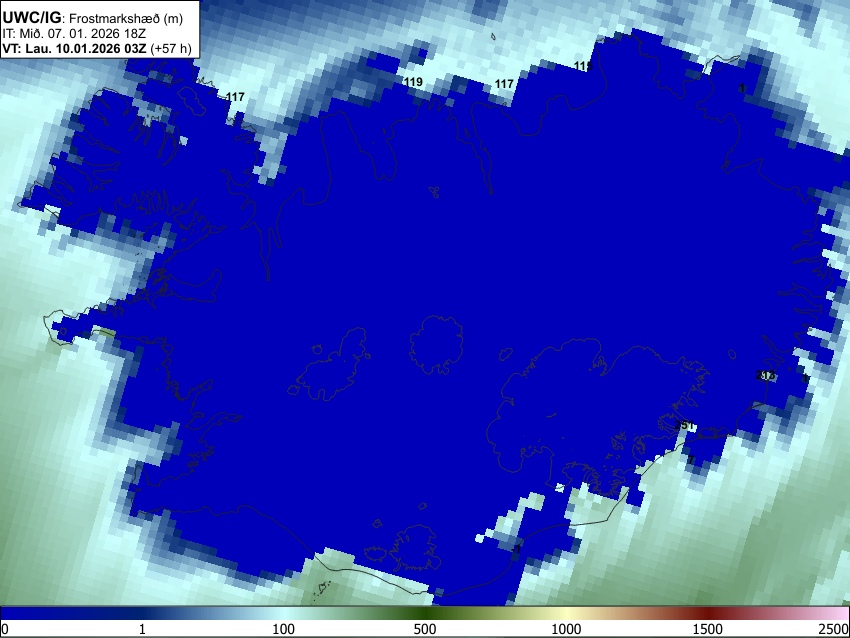Click the VT: Lau. 10.01.2026 03Z line
Viewport: 850px width, 638px height.
[74, 48]
